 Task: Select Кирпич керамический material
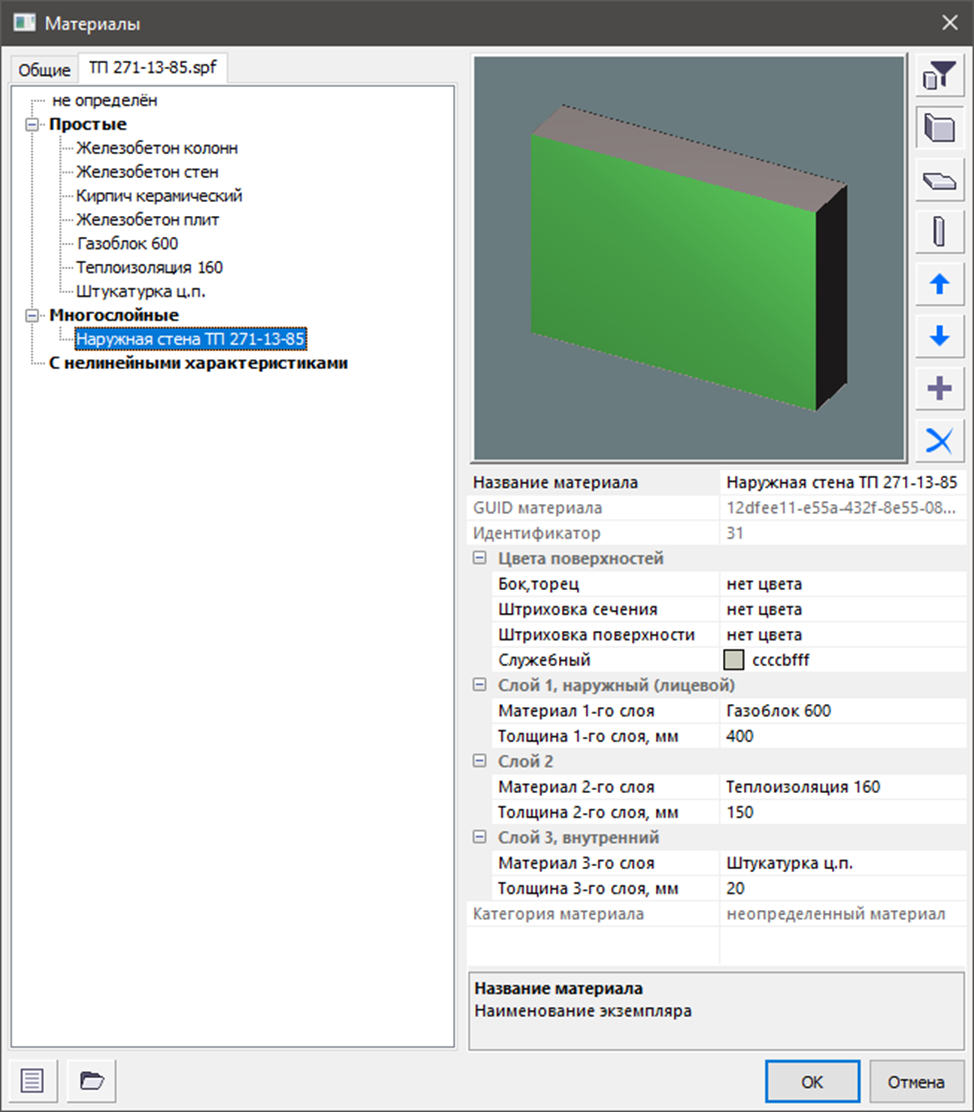coord(159,196)
